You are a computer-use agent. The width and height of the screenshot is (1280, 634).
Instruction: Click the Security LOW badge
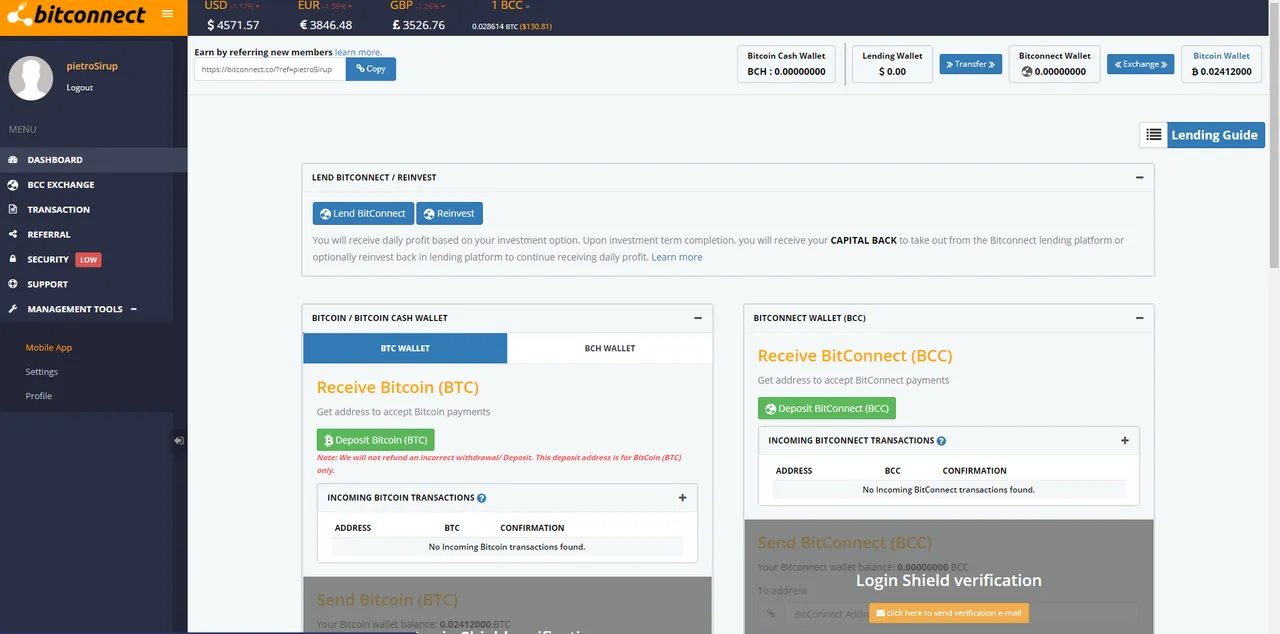89,260
